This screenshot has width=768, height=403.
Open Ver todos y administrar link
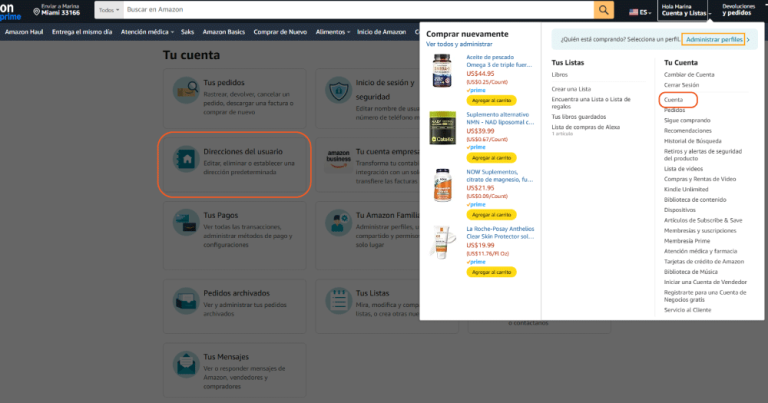(x=459, y=45)
